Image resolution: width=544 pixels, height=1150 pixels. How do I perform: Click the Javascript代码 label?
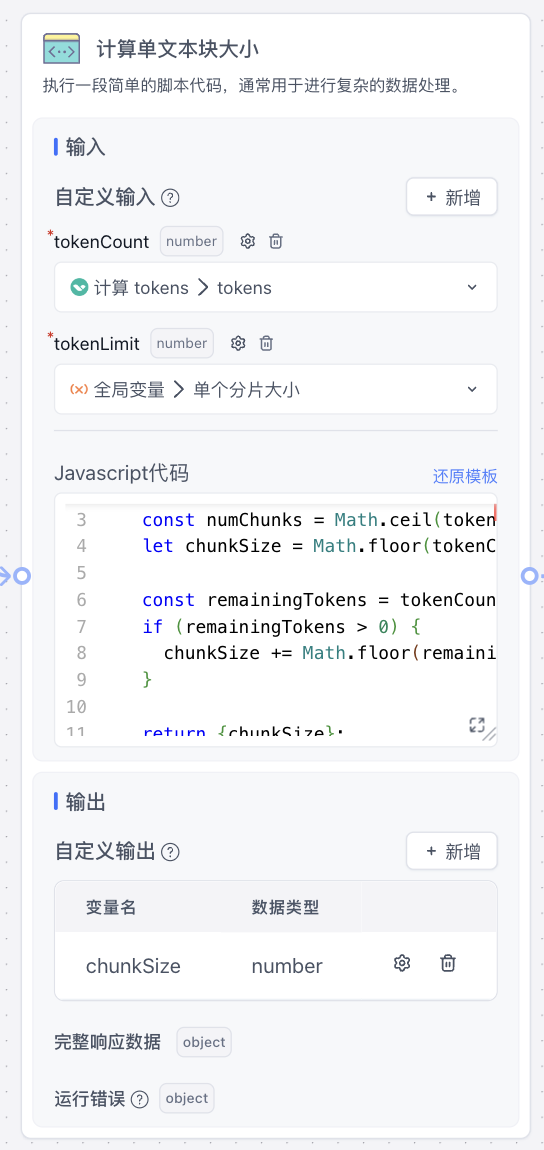coord(122,474)
